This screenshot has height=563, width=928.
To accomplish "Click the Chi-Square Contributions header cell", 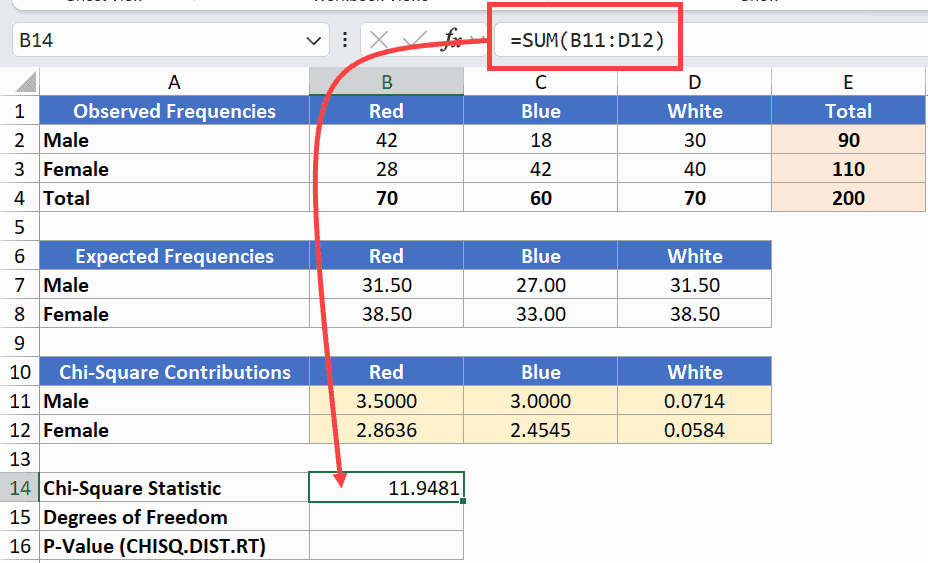I will click(x=174, y=372).
